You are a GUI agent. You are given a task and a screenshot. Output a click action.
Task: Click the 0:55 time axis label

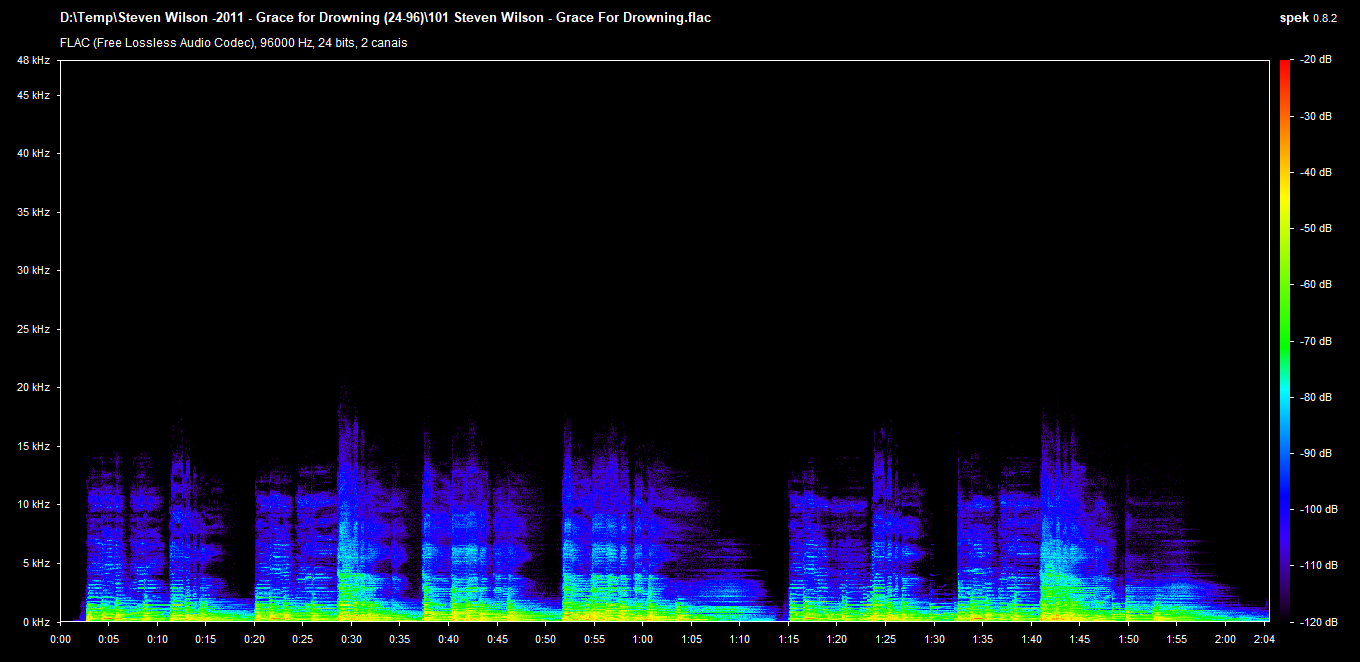click(594, 639)
